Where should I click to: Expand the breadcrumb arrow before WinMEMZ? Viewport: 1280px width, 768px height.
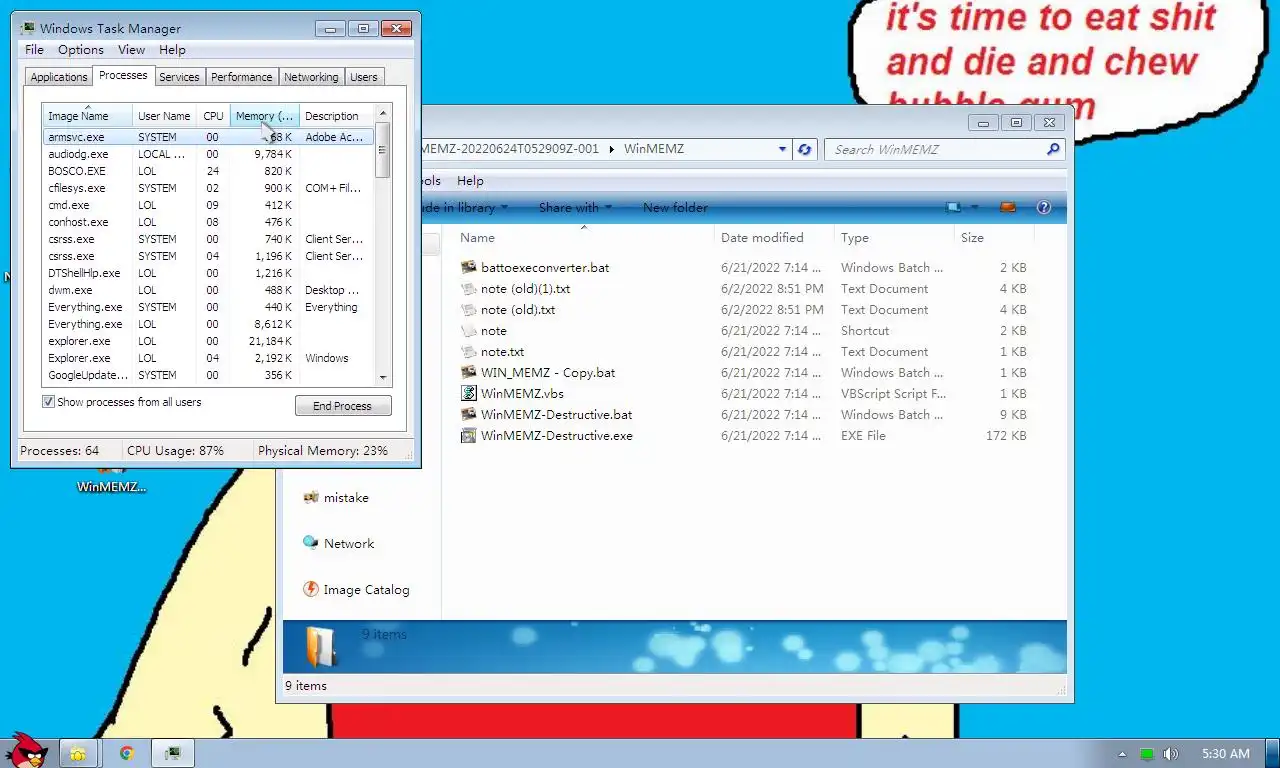(611, 149)
